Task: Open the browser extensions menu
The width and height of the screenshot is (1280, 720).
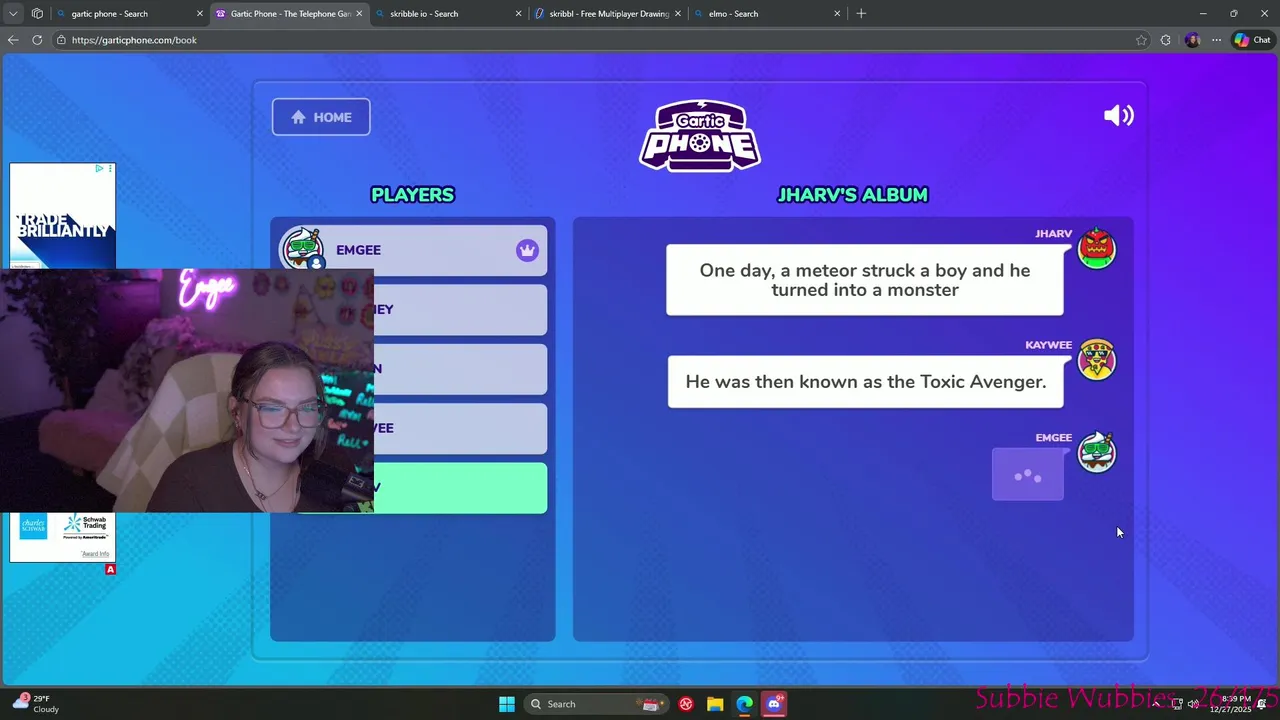Action: click(1166, 40)
